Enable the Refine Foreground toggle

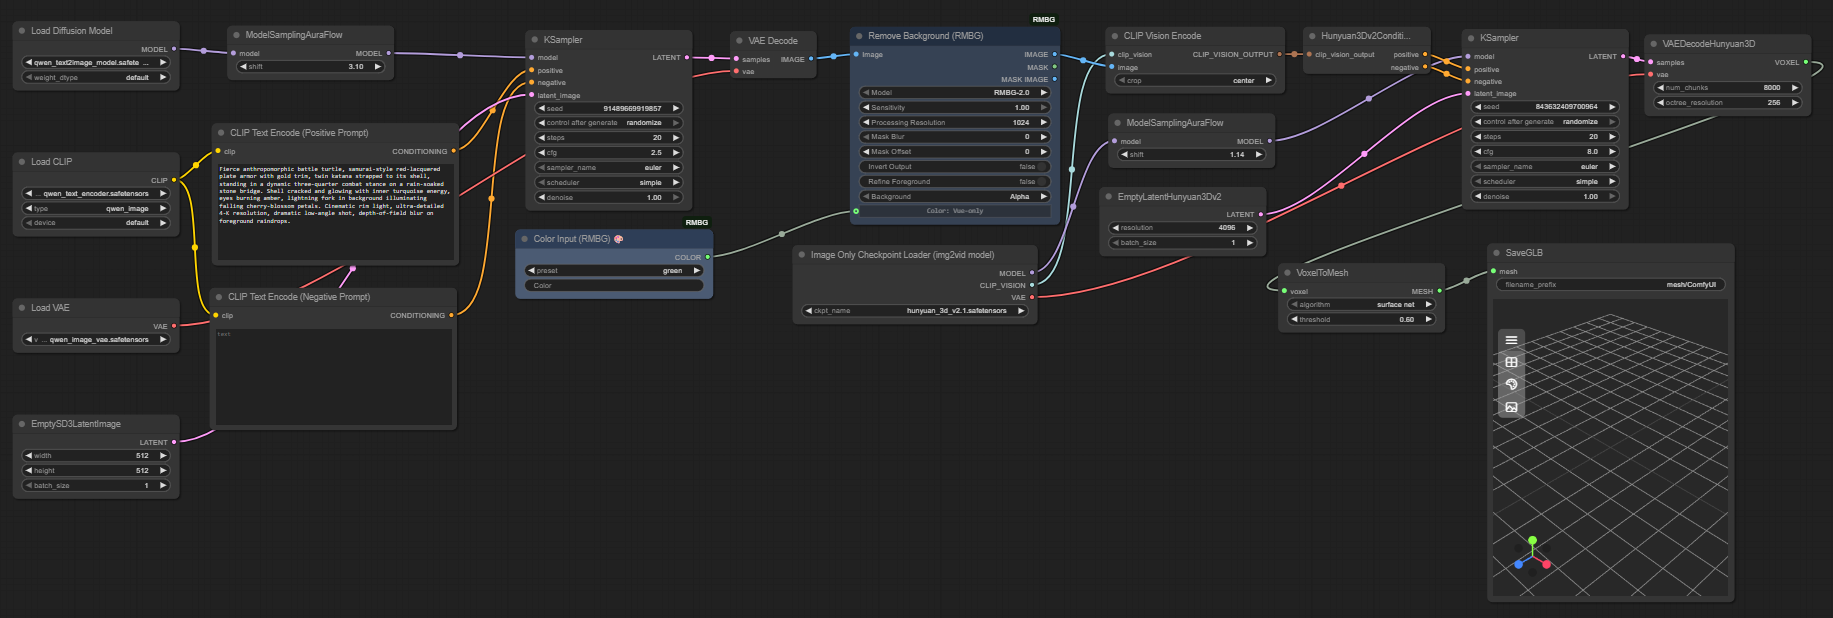1041,182
